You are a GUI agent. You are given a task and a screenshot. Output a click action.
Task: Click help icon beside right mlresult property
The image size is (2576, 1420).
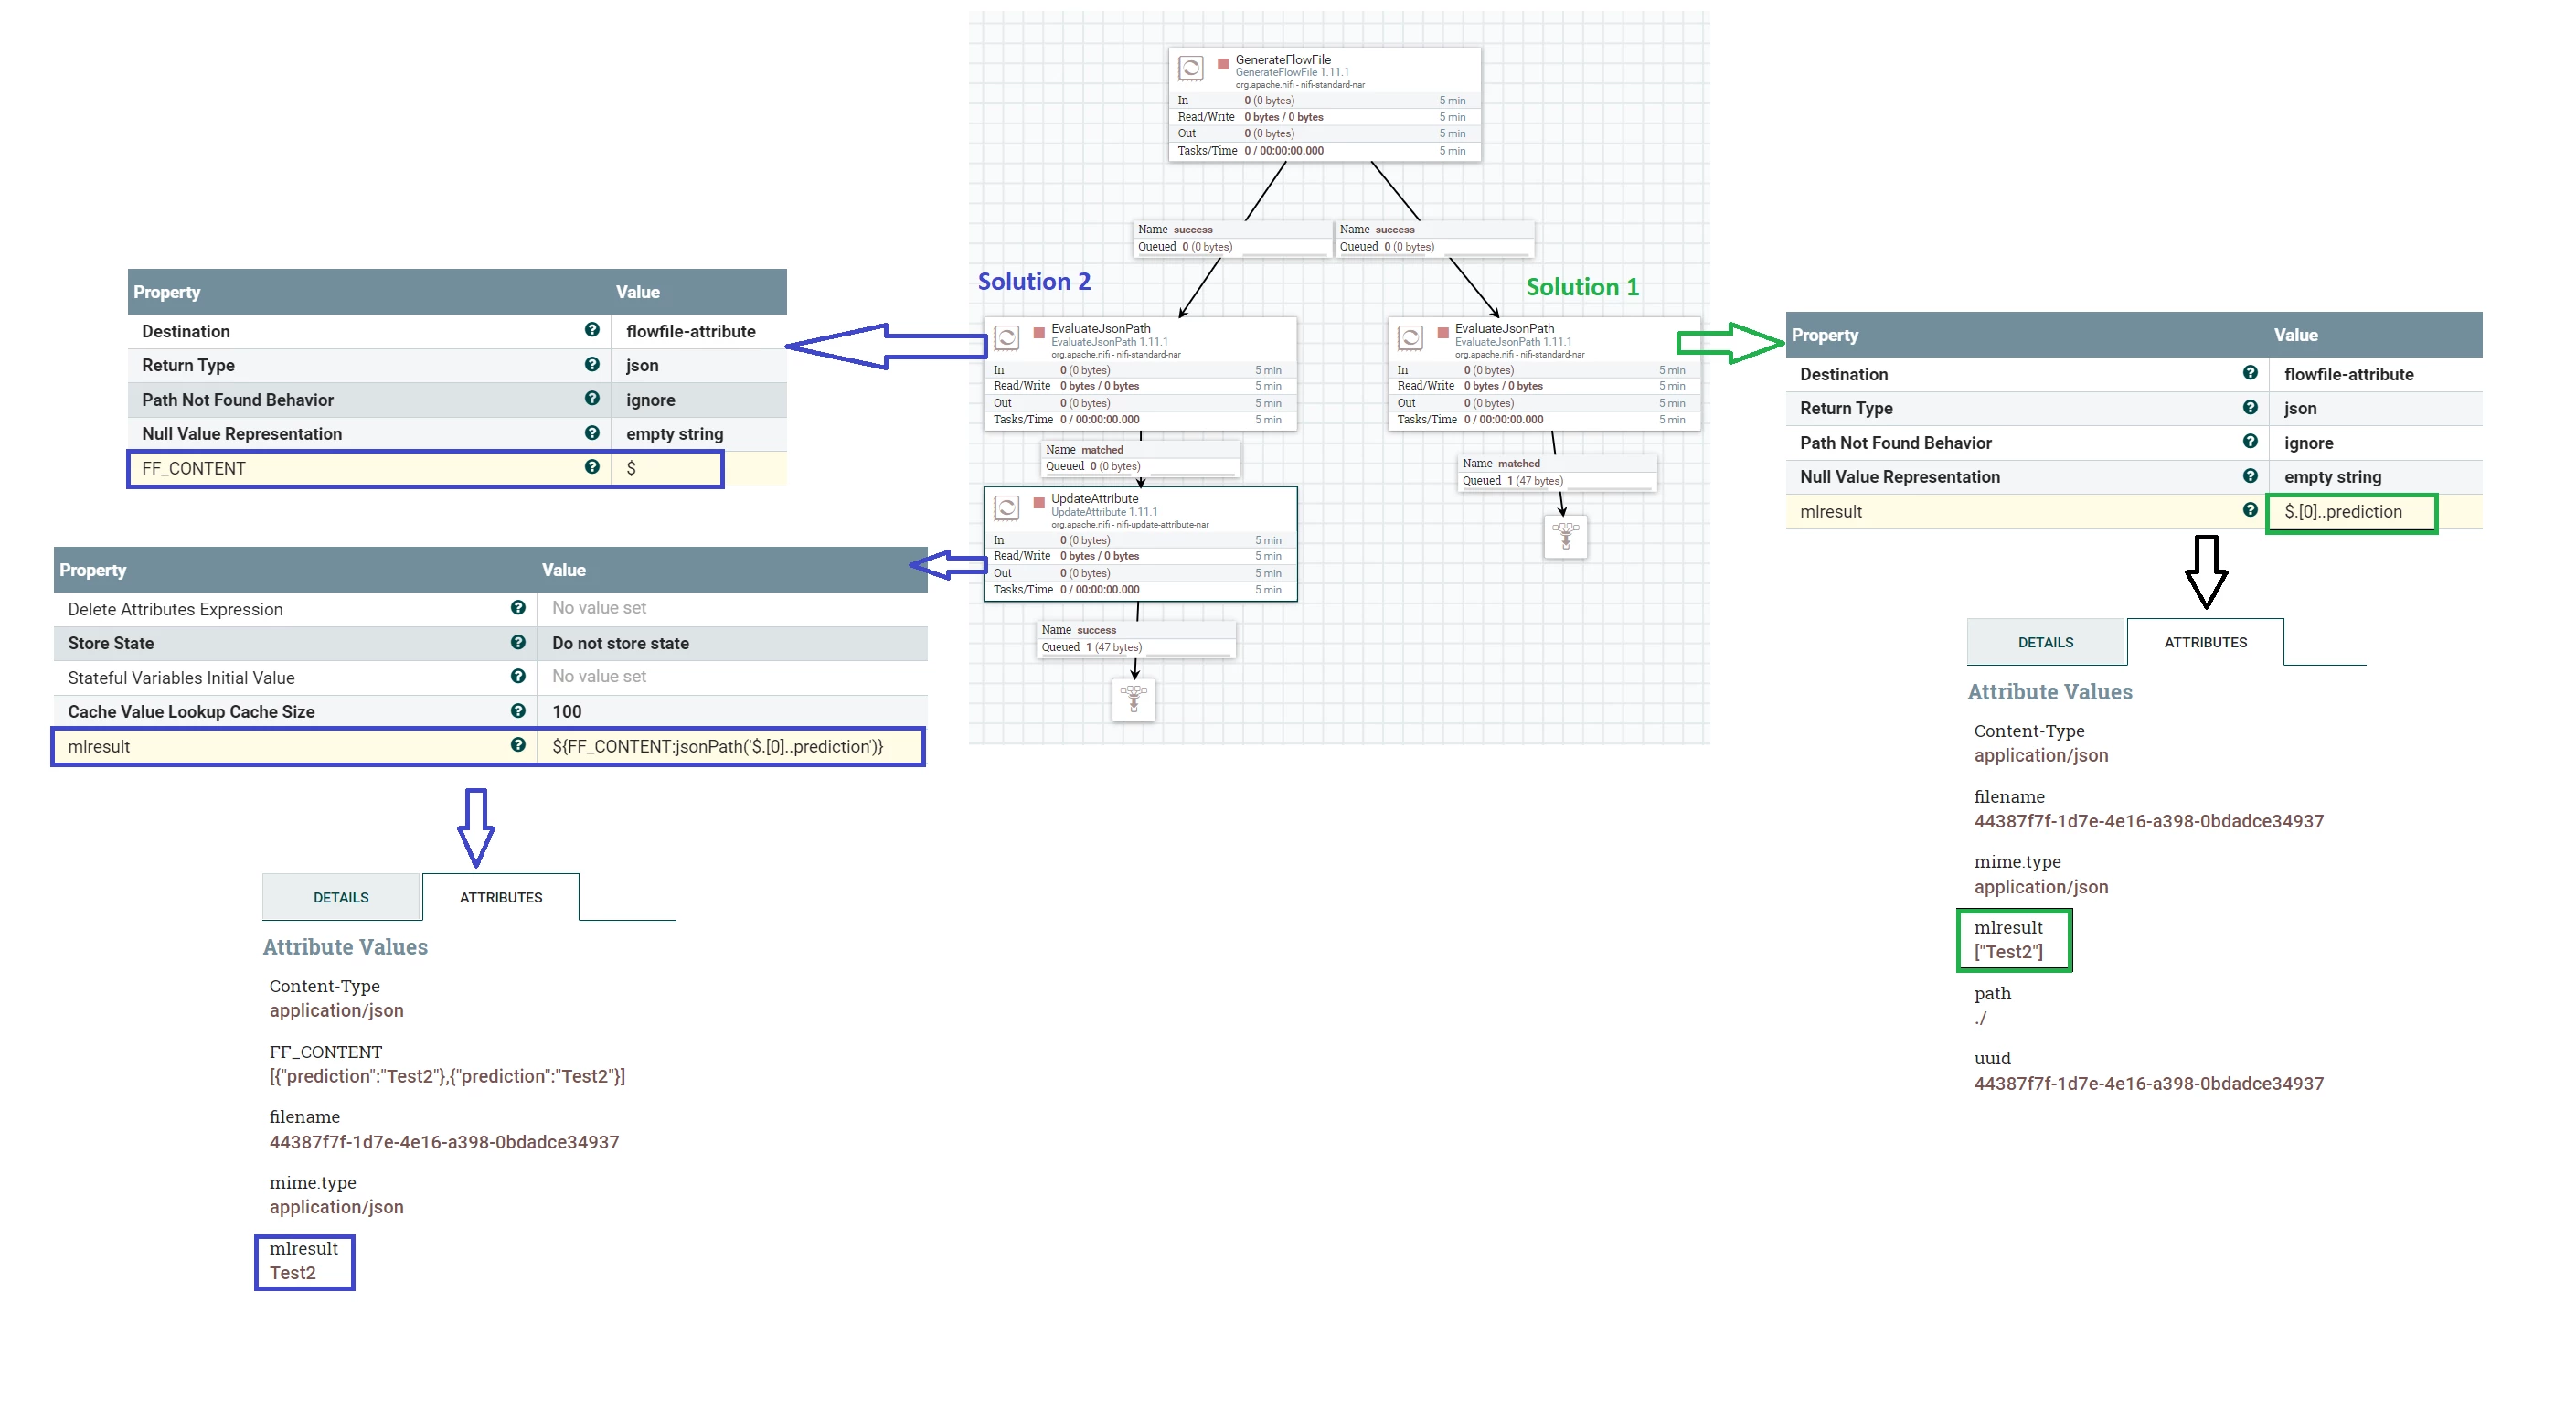pyautogui.click(x=2250, y=510)
